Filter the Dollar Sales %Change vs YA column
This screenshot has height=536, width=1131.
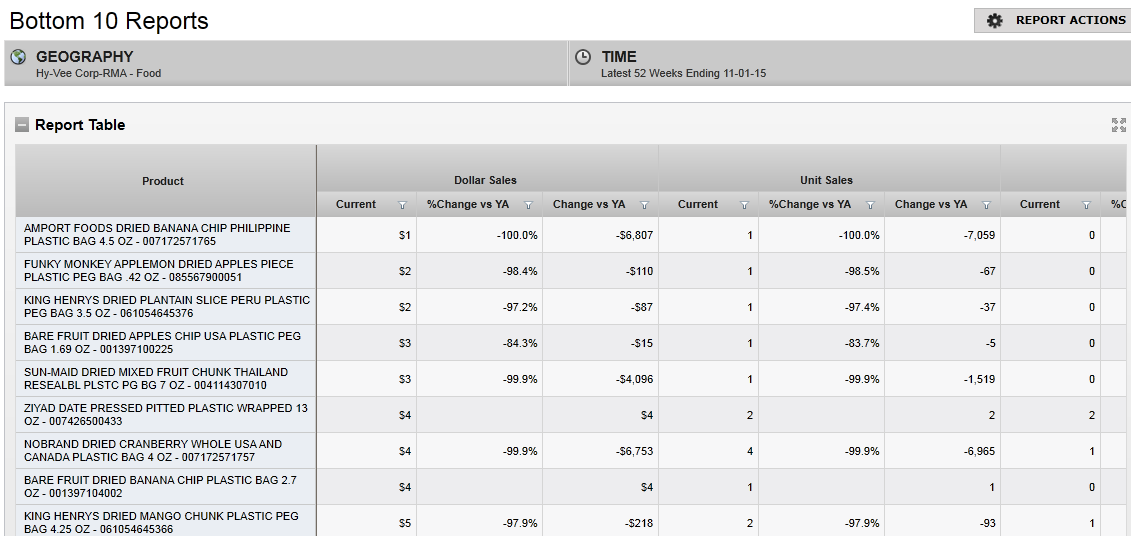[x=528, y=205]
